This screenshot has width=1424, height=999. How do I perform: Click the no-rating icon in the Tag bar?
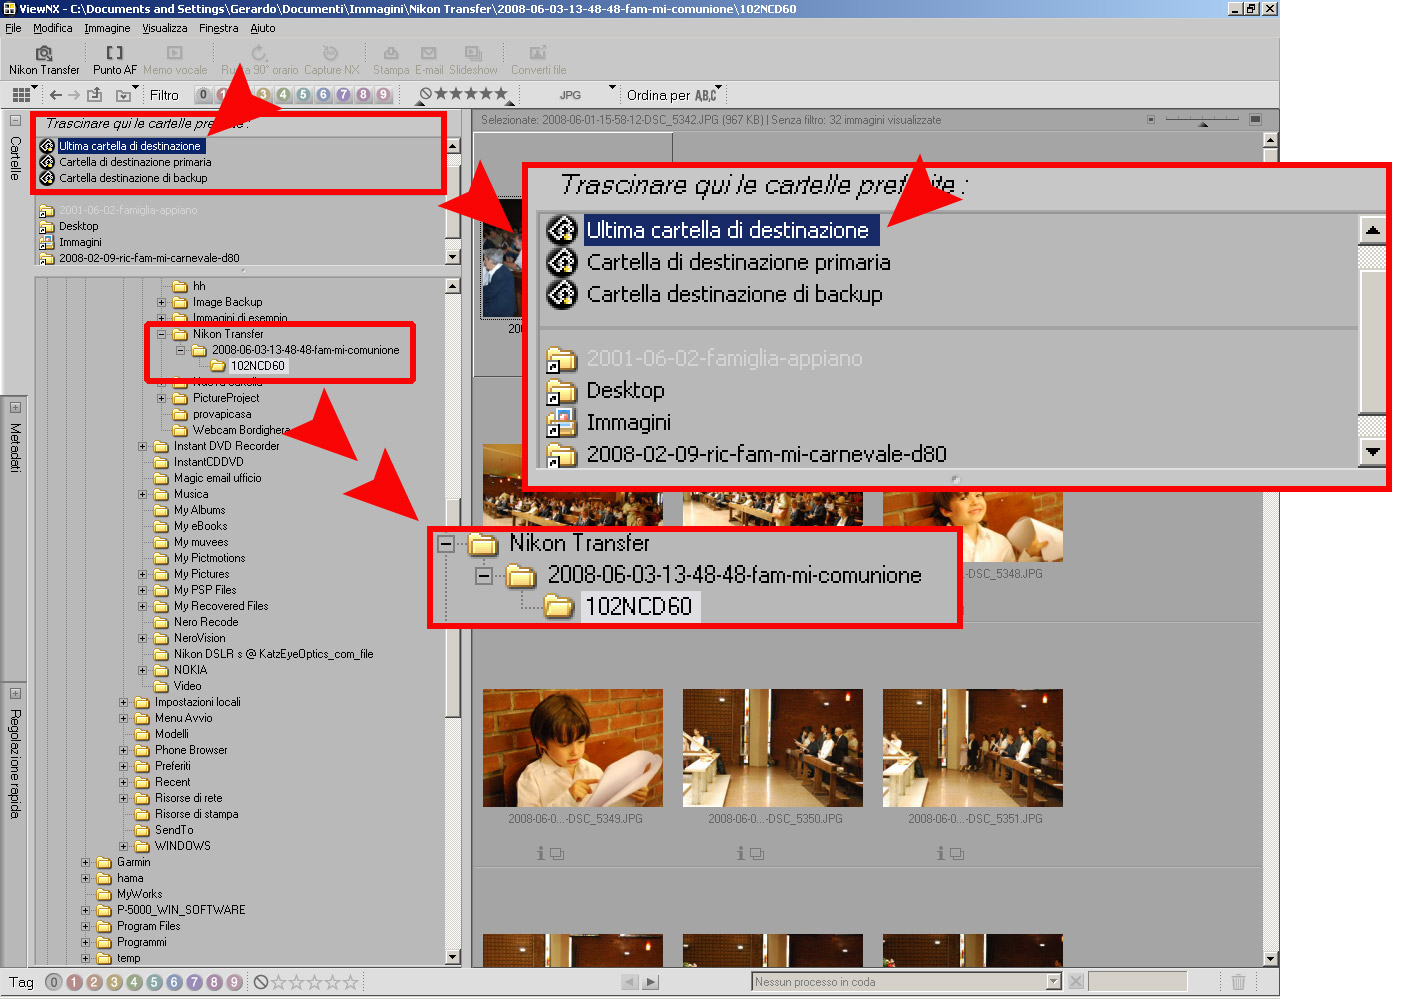(x=261, y=982)
